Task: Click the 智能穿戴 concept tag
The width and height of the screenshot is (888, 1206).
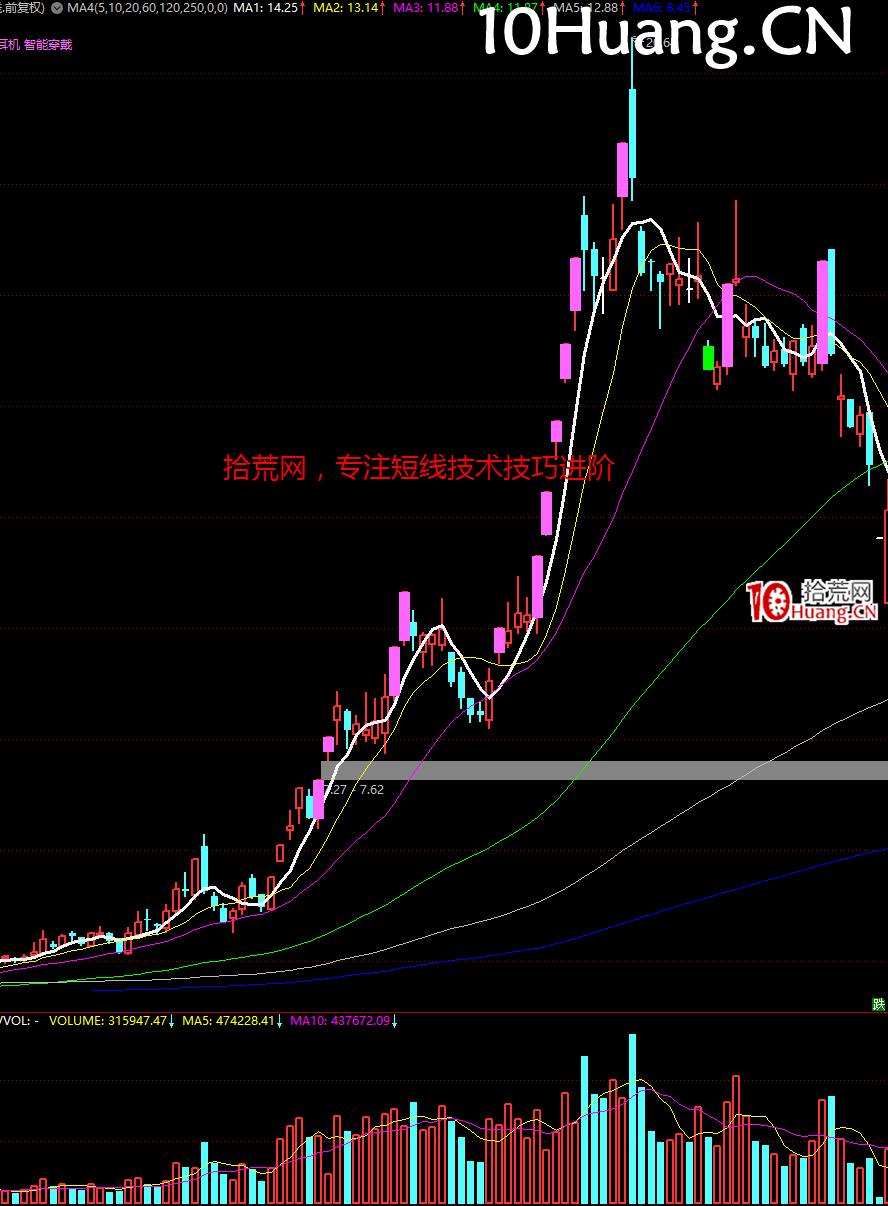Action: coord(48,45)
